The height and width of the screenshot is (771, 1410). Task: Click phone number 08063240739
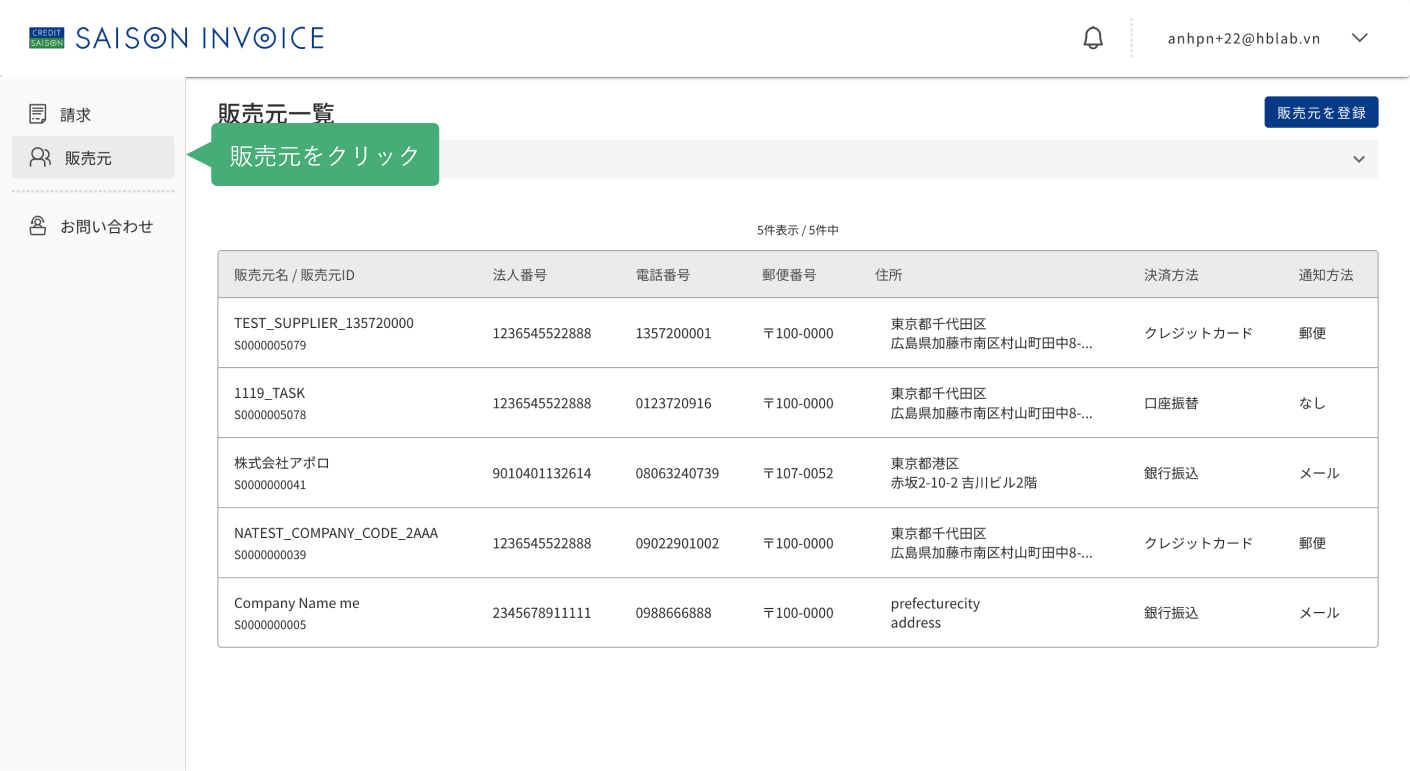pyautogui.click(x=677, y=473)
